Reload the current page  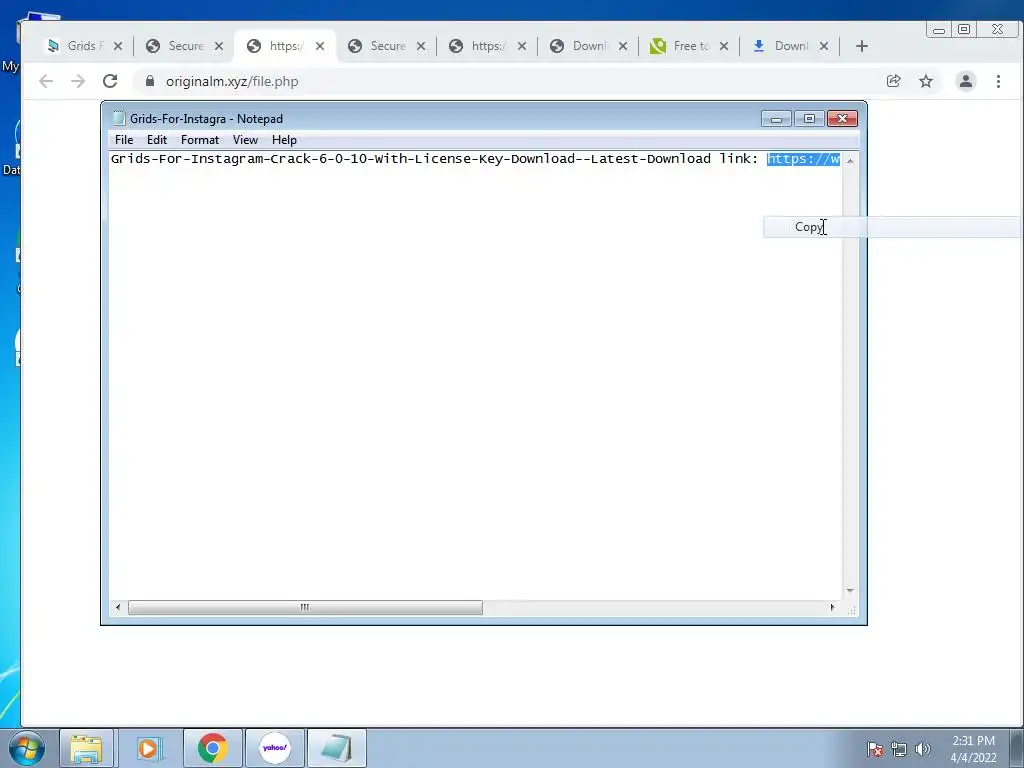point(110,81)
